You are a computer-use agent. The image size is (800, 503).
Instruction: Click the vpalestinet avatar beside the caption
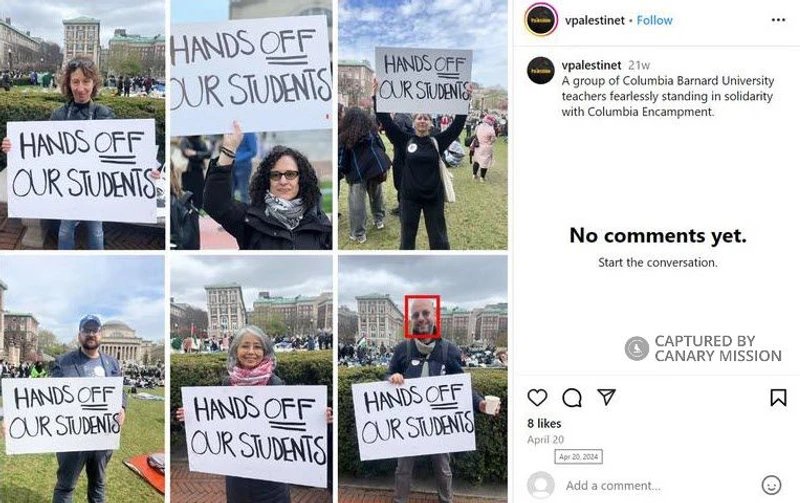tap(541, 70)
